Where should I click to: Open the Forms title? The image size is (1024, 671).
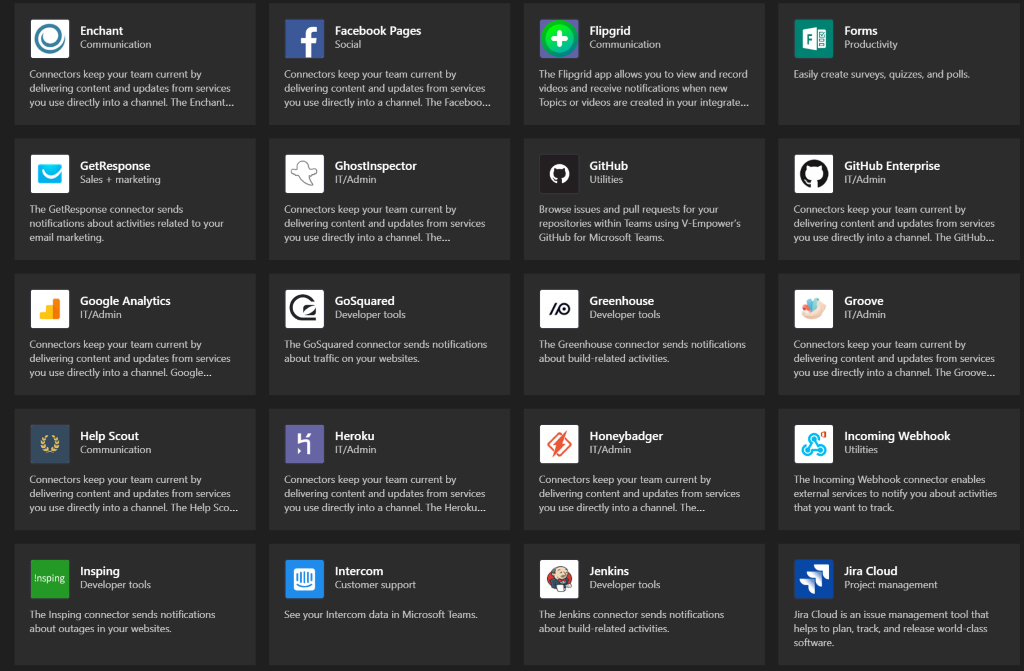(x=860, y=31)
